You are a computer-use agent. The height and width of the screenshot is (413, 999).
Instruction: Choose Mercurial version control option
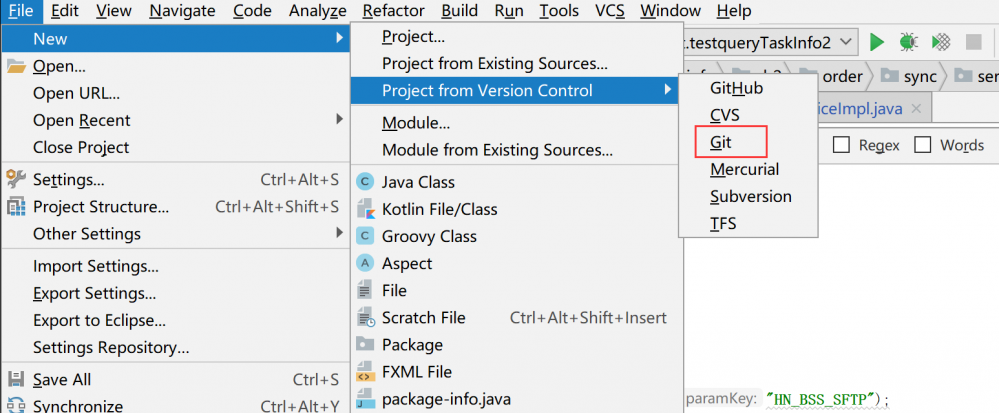pos(744,169)
